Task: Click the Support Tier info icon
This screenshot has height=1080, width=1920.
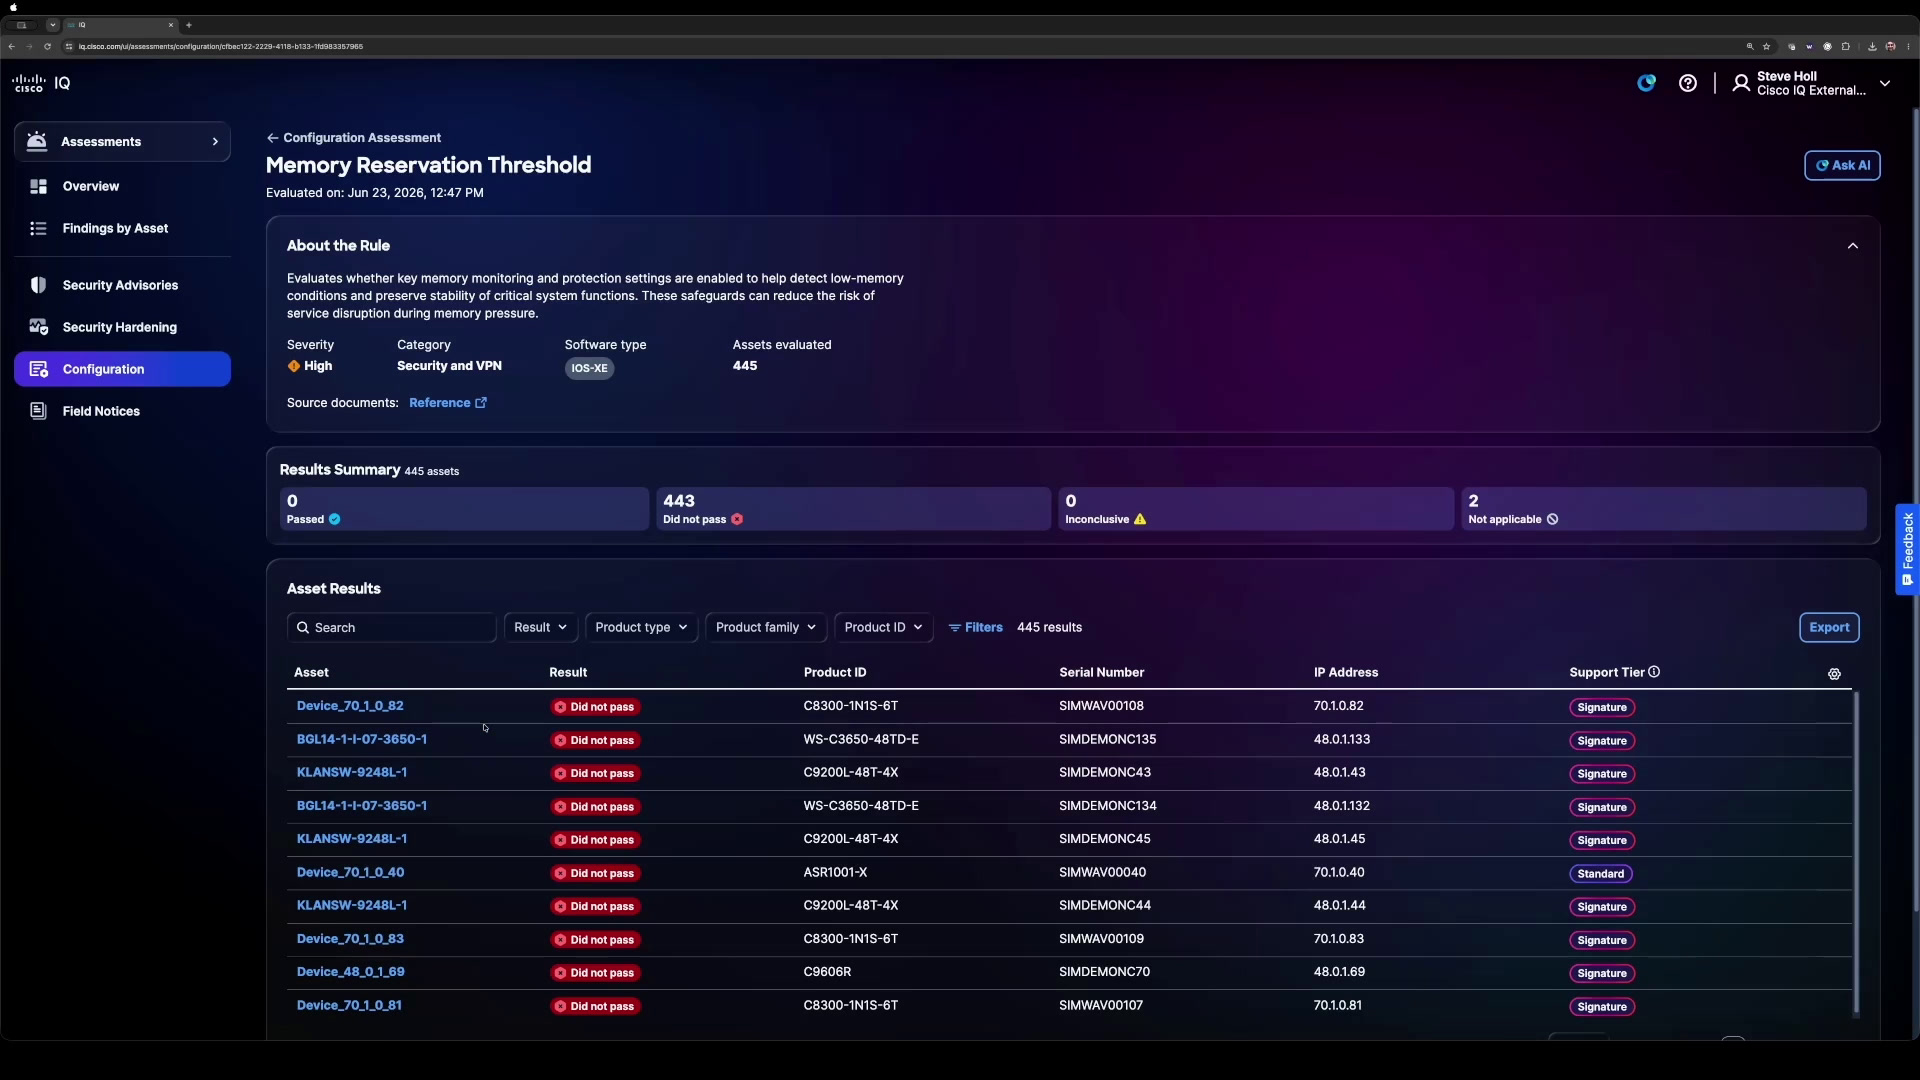Action: pyautogui.click(x=1654, y=672)
